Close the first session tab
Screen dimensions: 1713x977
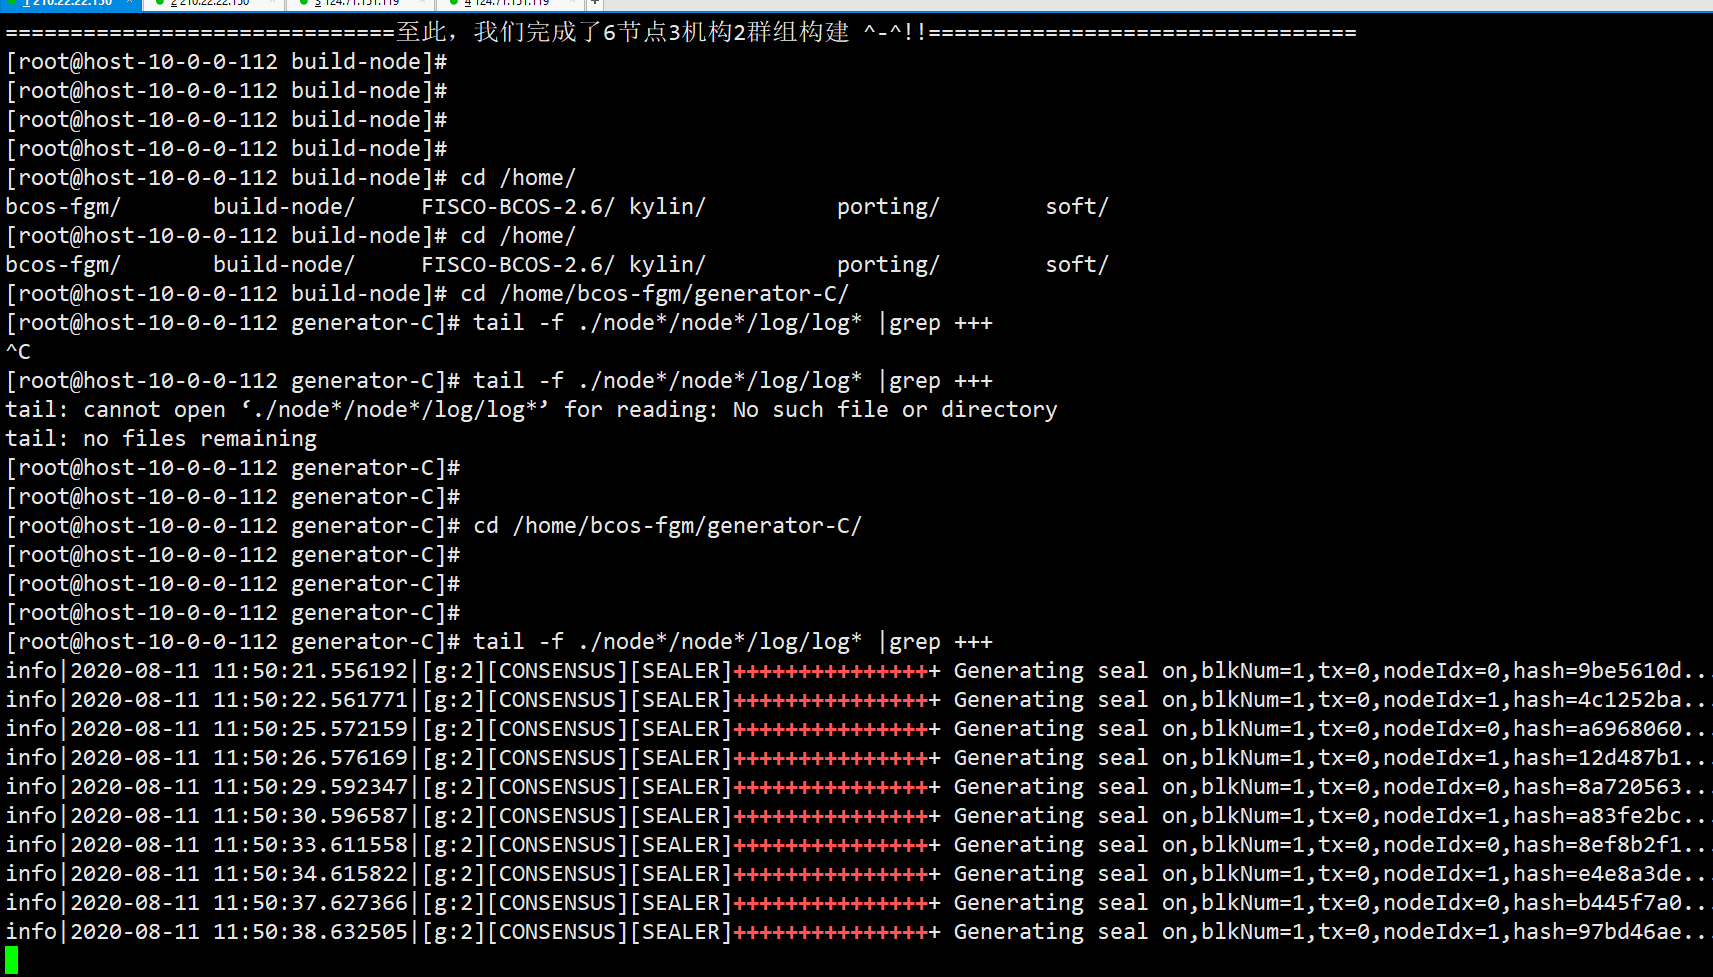[130, 3]
